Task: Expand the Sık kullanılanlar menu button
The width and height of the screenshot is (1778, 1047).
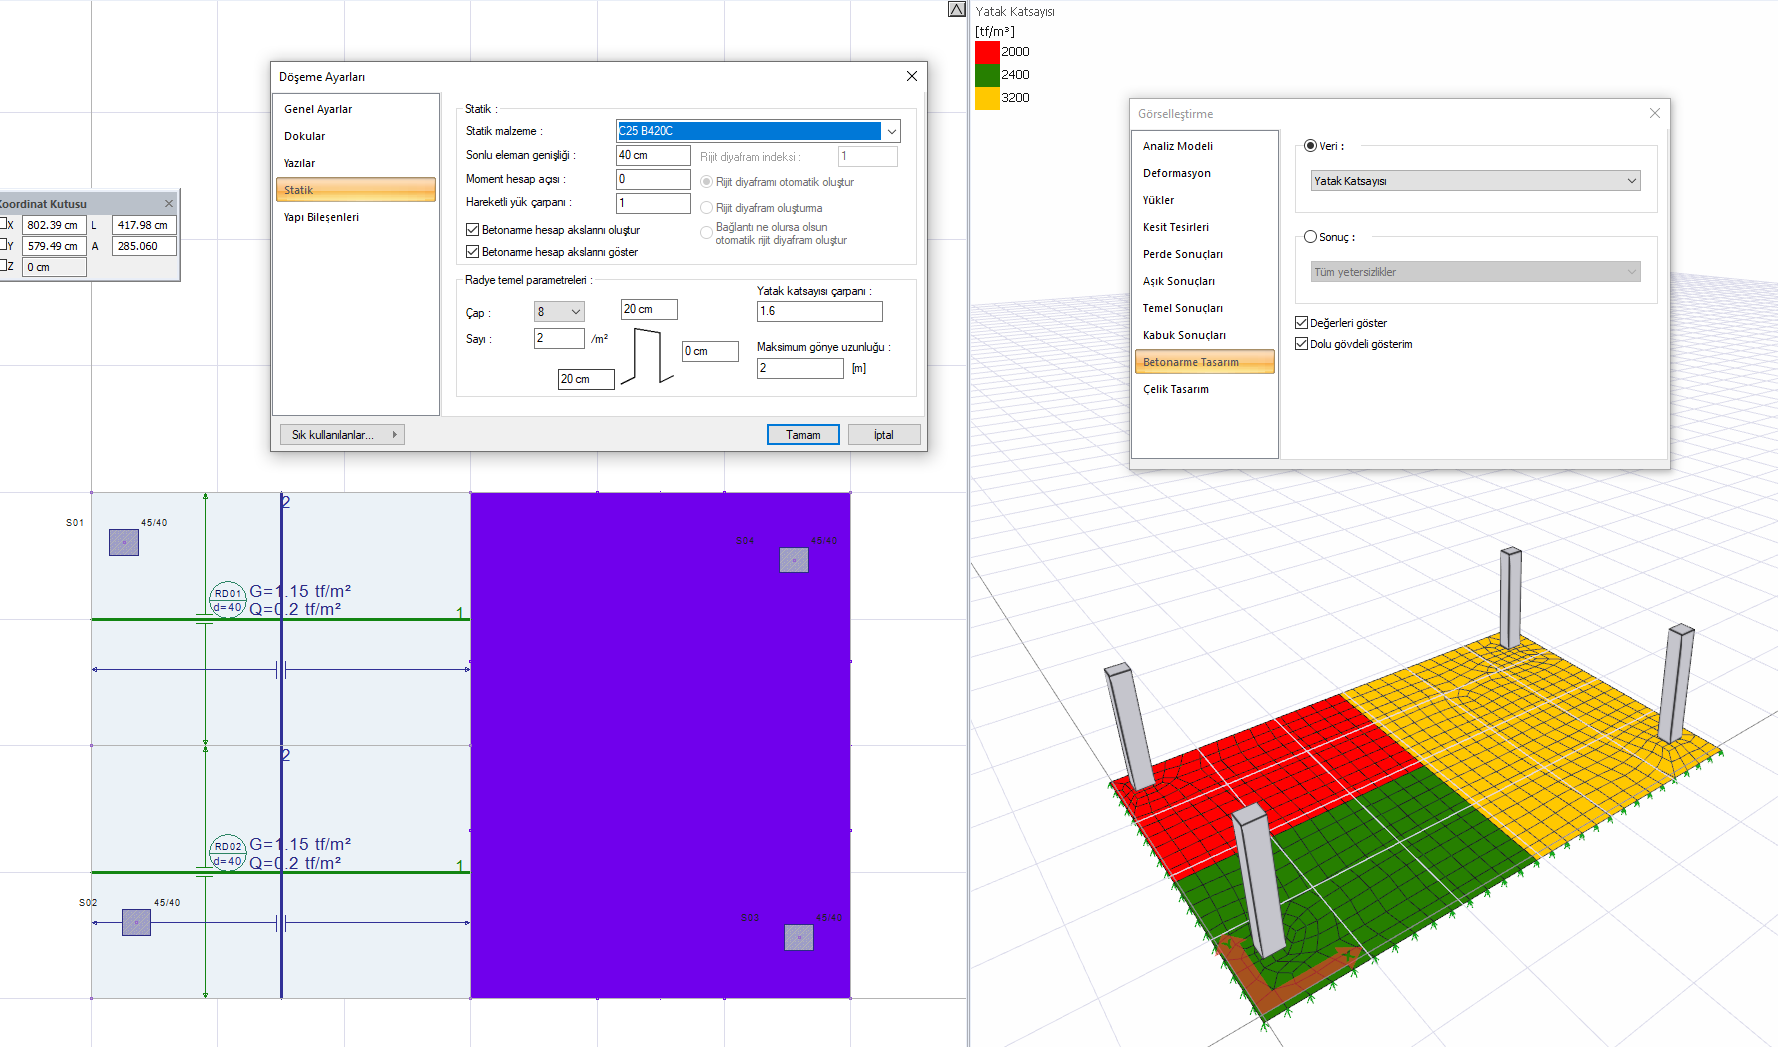Action: tap(342, 435)
